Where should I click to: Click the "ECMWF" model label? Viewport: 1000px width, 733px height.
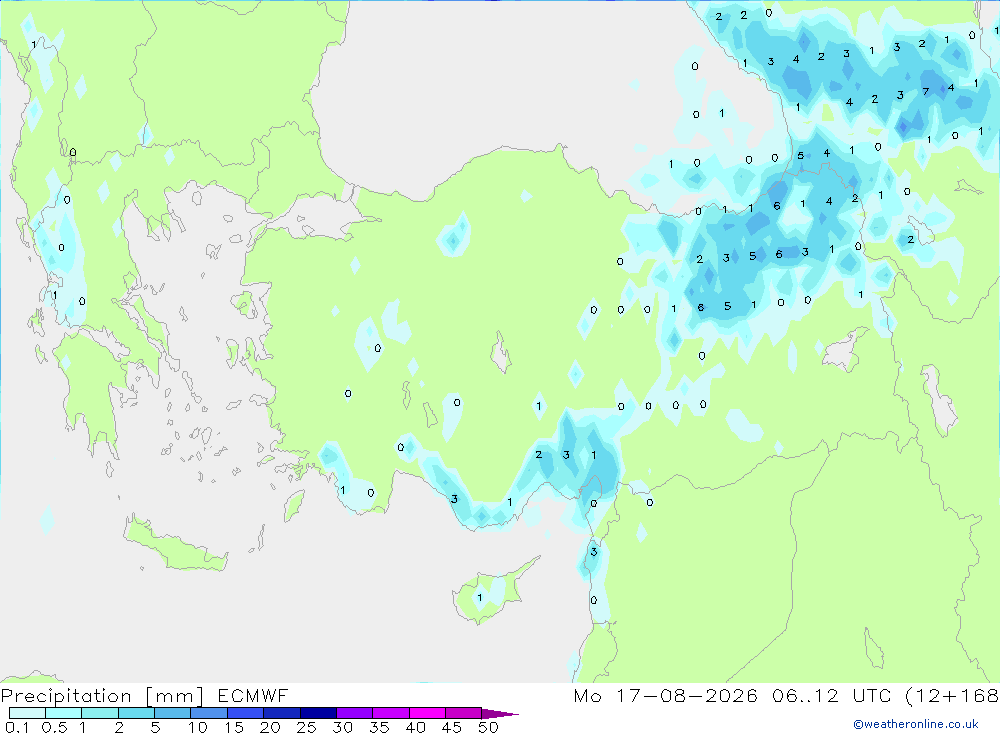coord(253,695)
